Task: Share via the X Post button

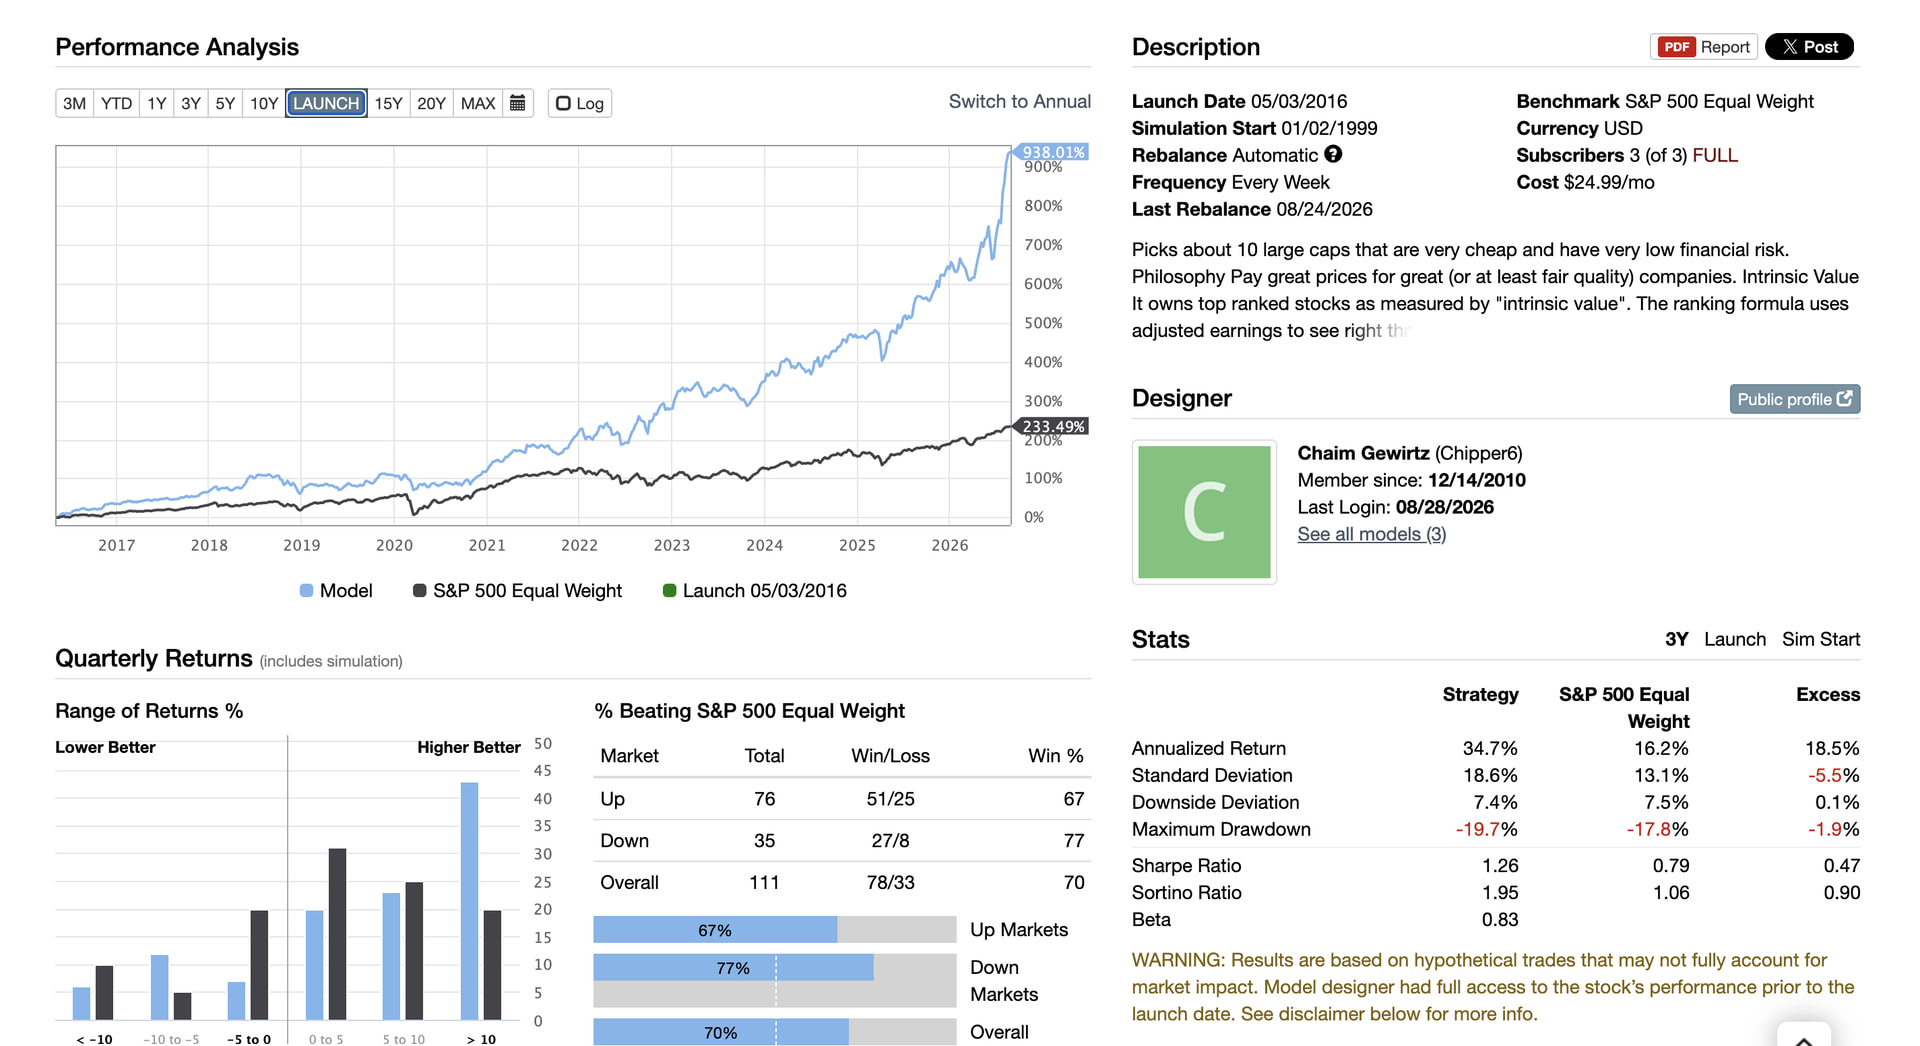Action: click(x=1809, y=47)
